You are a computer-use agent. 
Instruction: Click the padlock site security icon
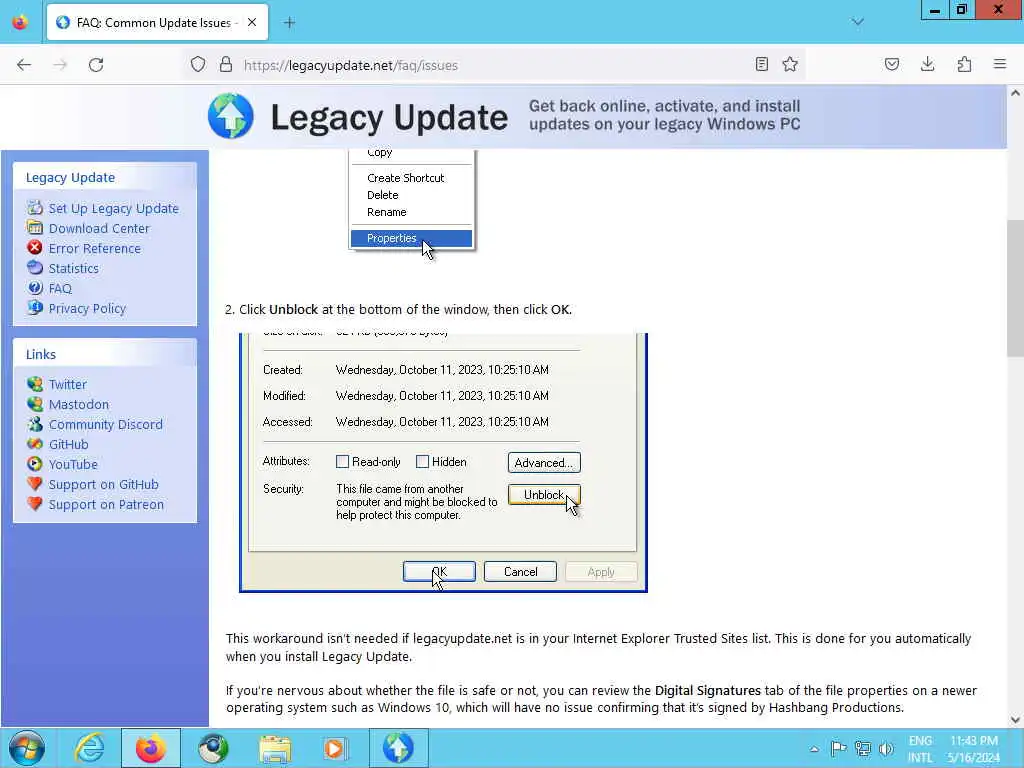(226, 65)
